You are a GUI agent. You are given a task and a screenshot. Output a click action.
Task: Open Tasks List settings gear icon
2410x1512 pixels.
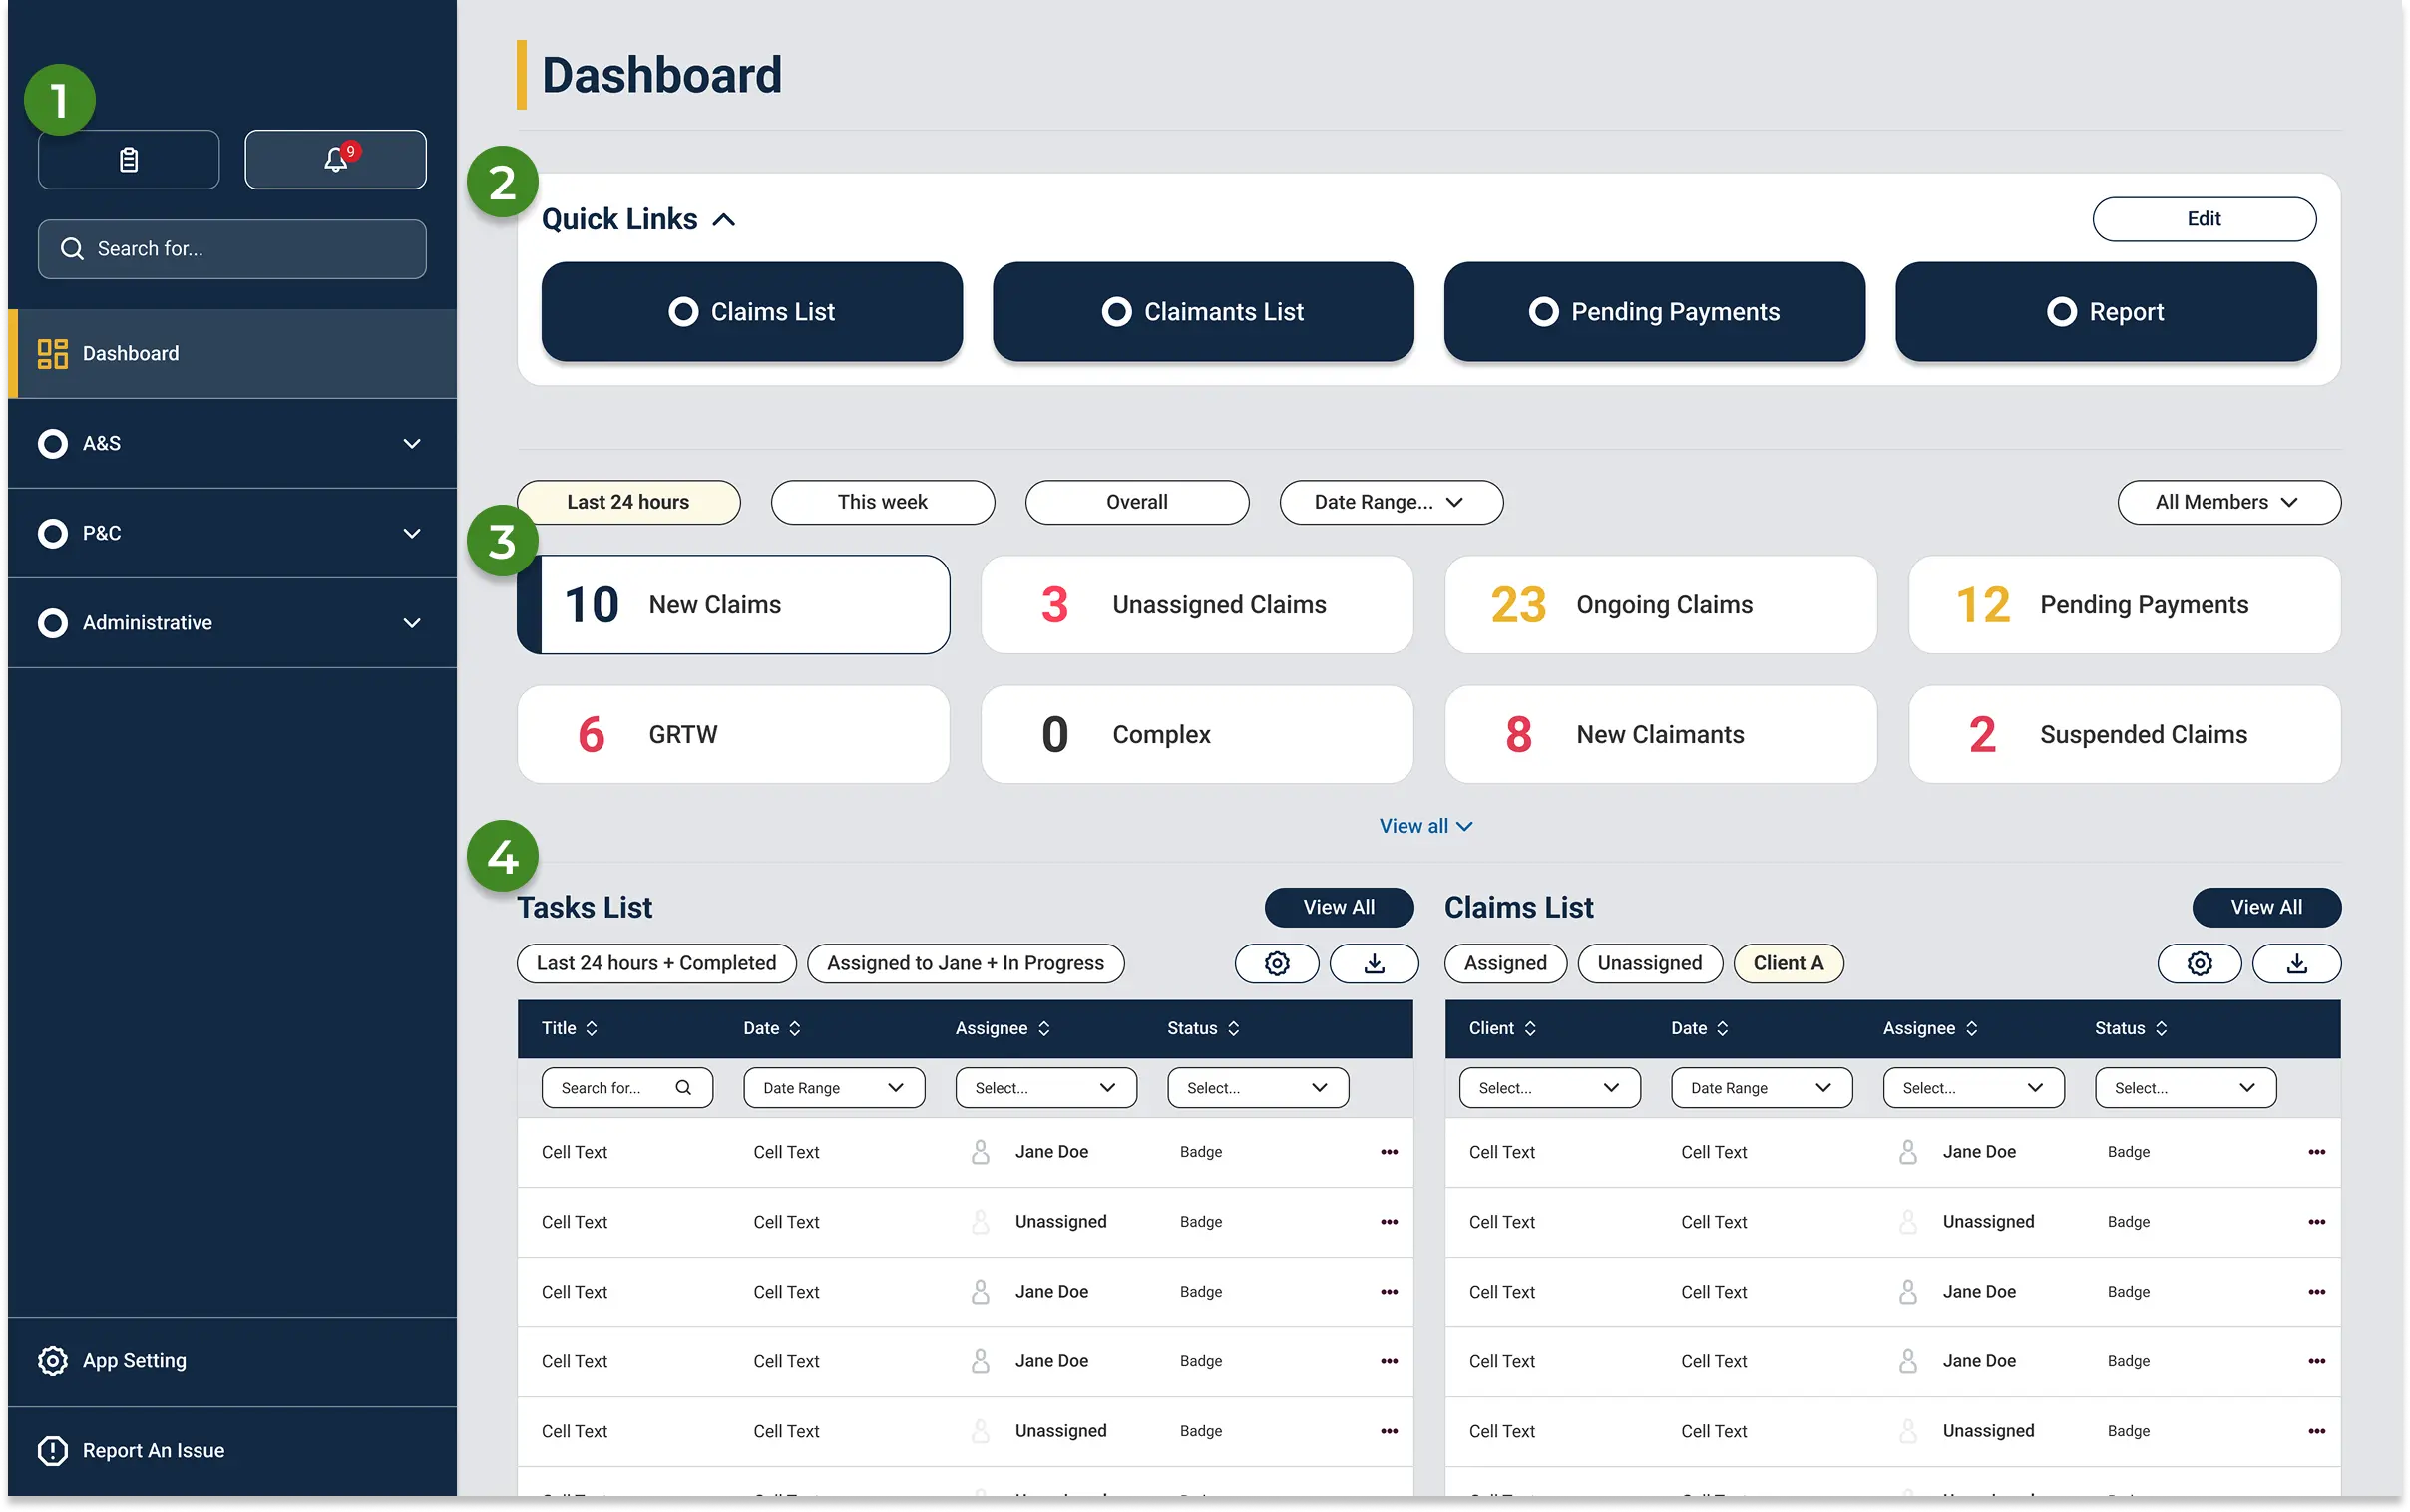(1276, 963)
